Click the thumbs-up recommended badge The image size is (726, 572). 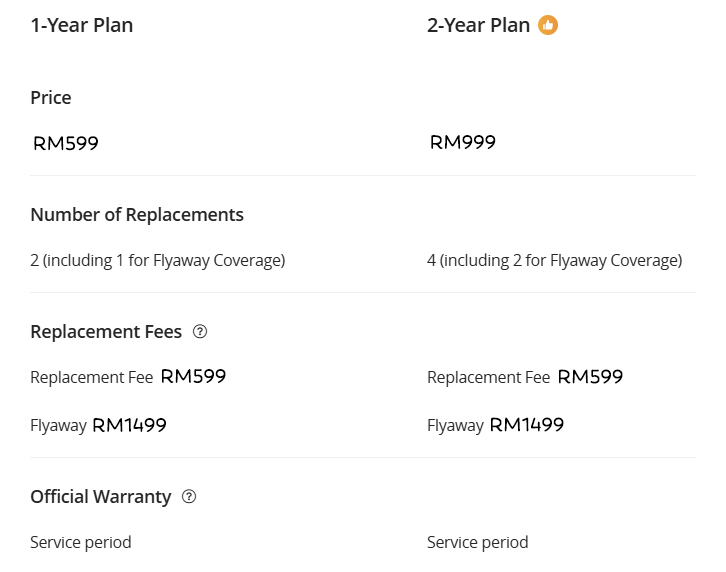pyautogui.click(x=548, y=25)
